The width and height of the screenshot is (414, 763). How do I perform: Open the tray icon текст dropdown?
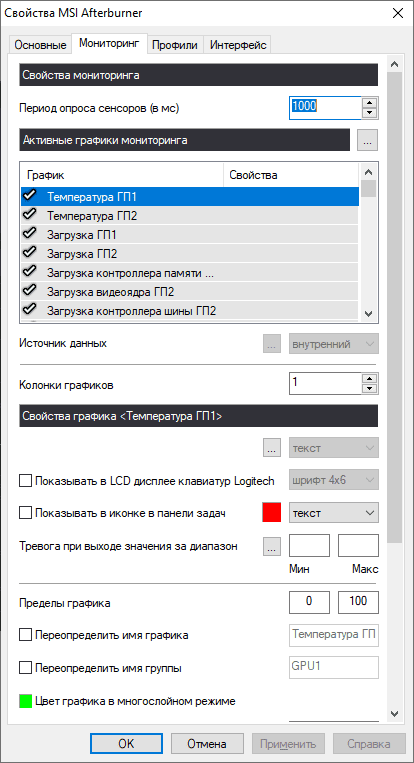pos(334,513)
